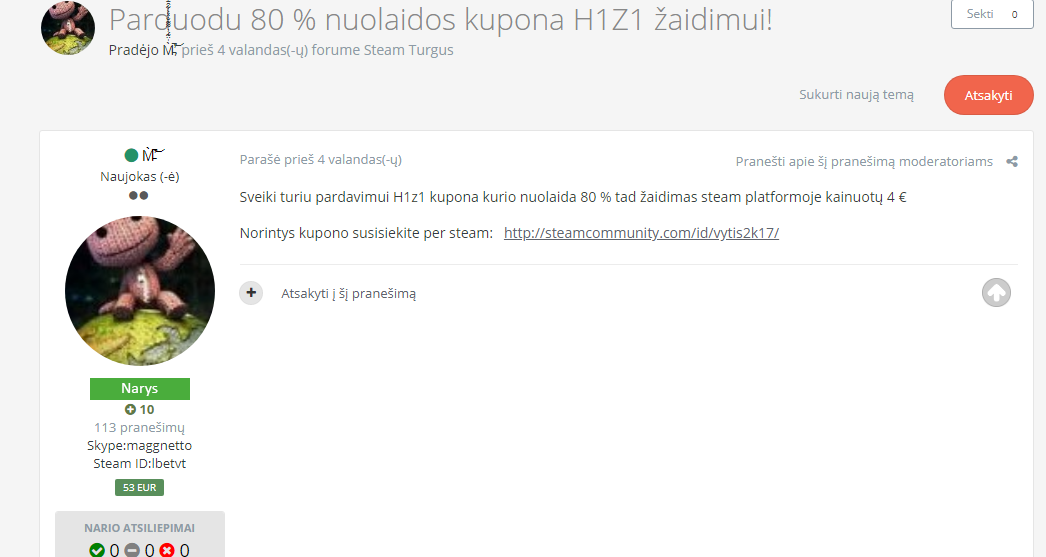Open the large Sackboy profile avatar

(x=140, y=290)
